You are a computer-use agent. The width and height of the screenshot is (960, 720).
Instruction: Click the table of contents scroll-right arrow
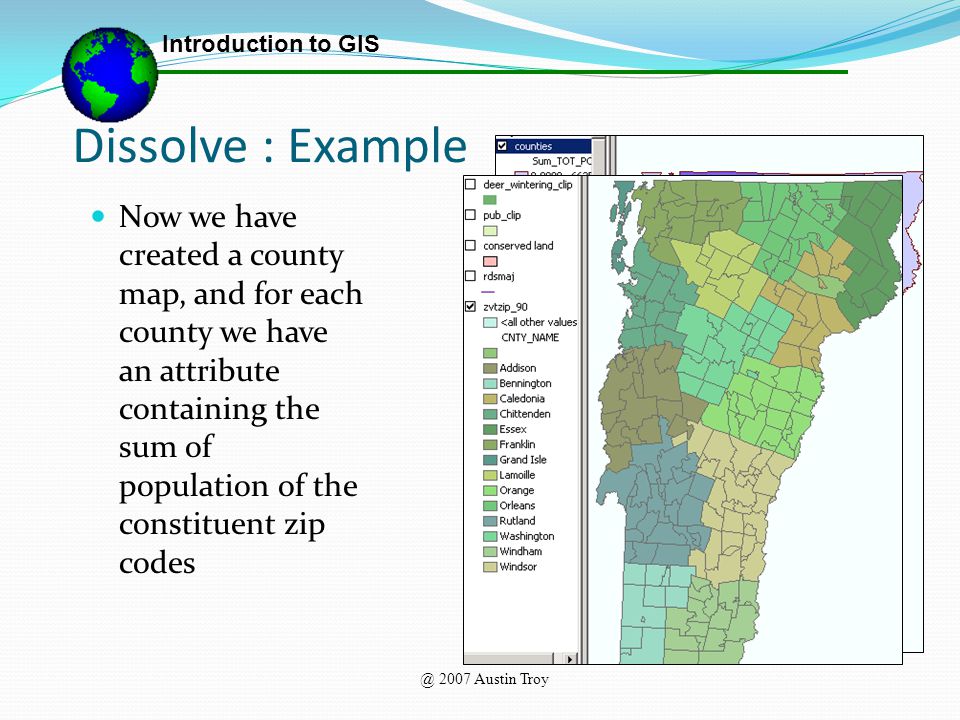[x=570, y=659]
